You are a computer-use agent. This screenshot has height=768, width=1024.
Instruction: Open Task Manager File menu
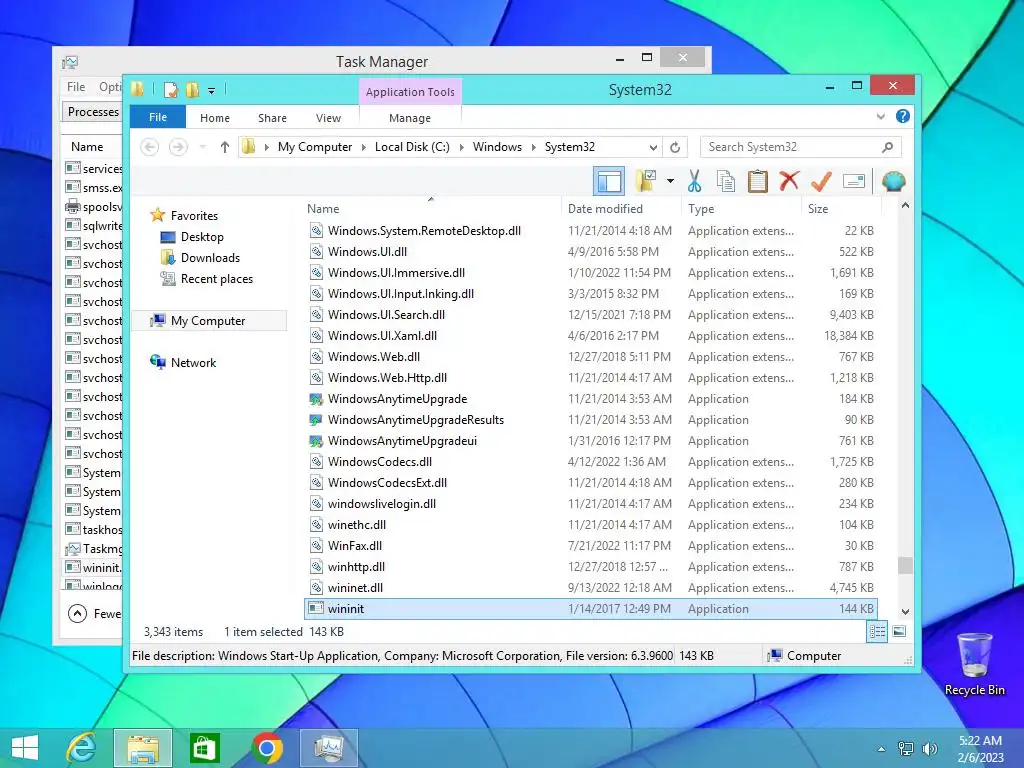click(x=76, y=87)
